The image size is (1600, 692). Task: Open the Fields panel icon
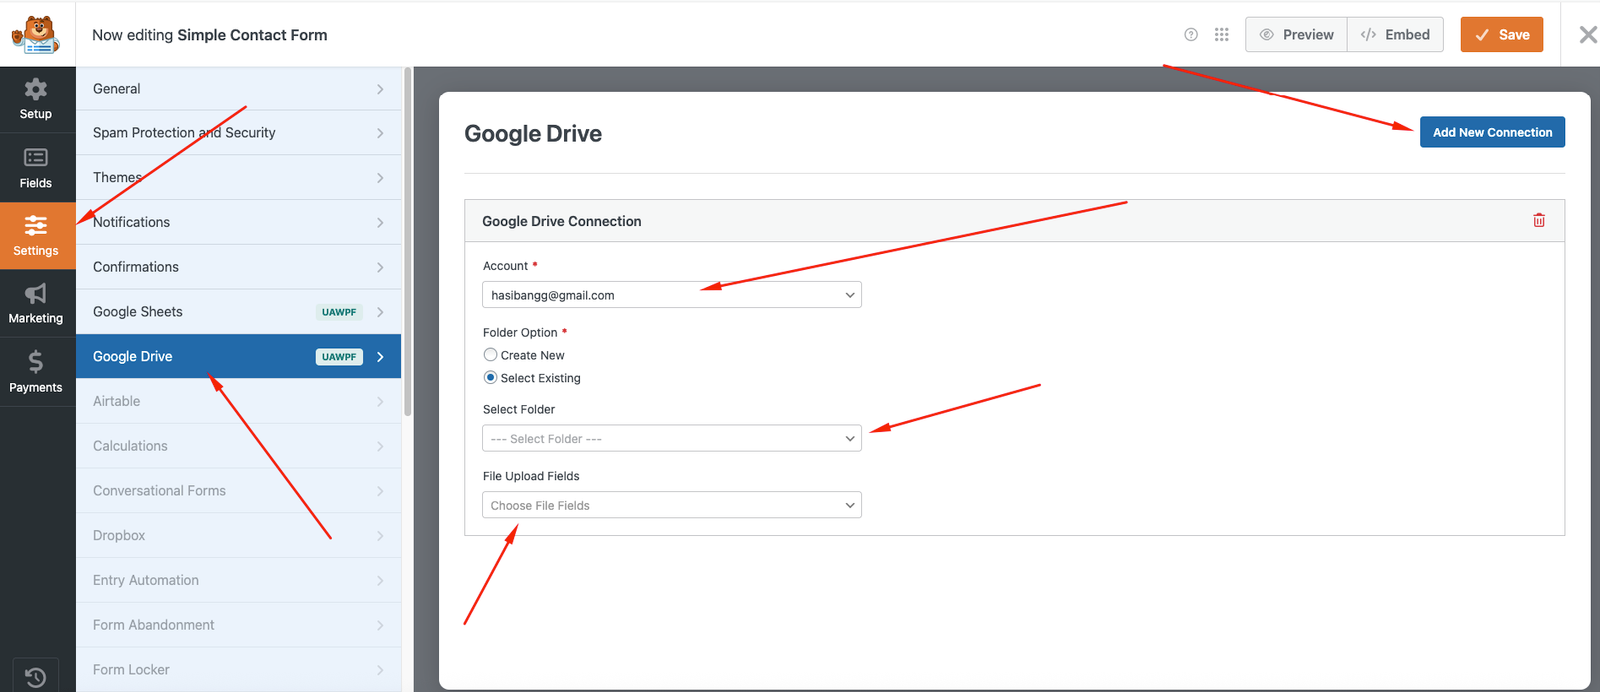point(36,168)
